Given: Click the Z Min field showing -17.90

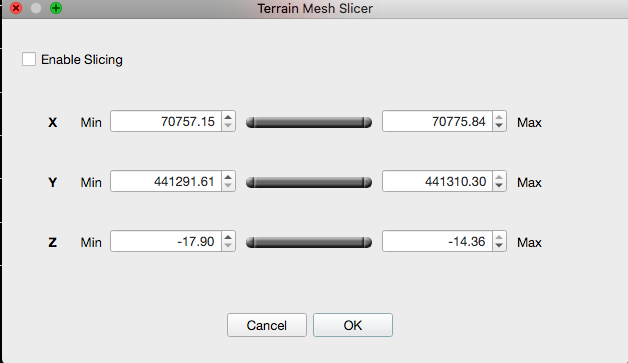Looking at the screenshot, I should [x=166, y=241].
